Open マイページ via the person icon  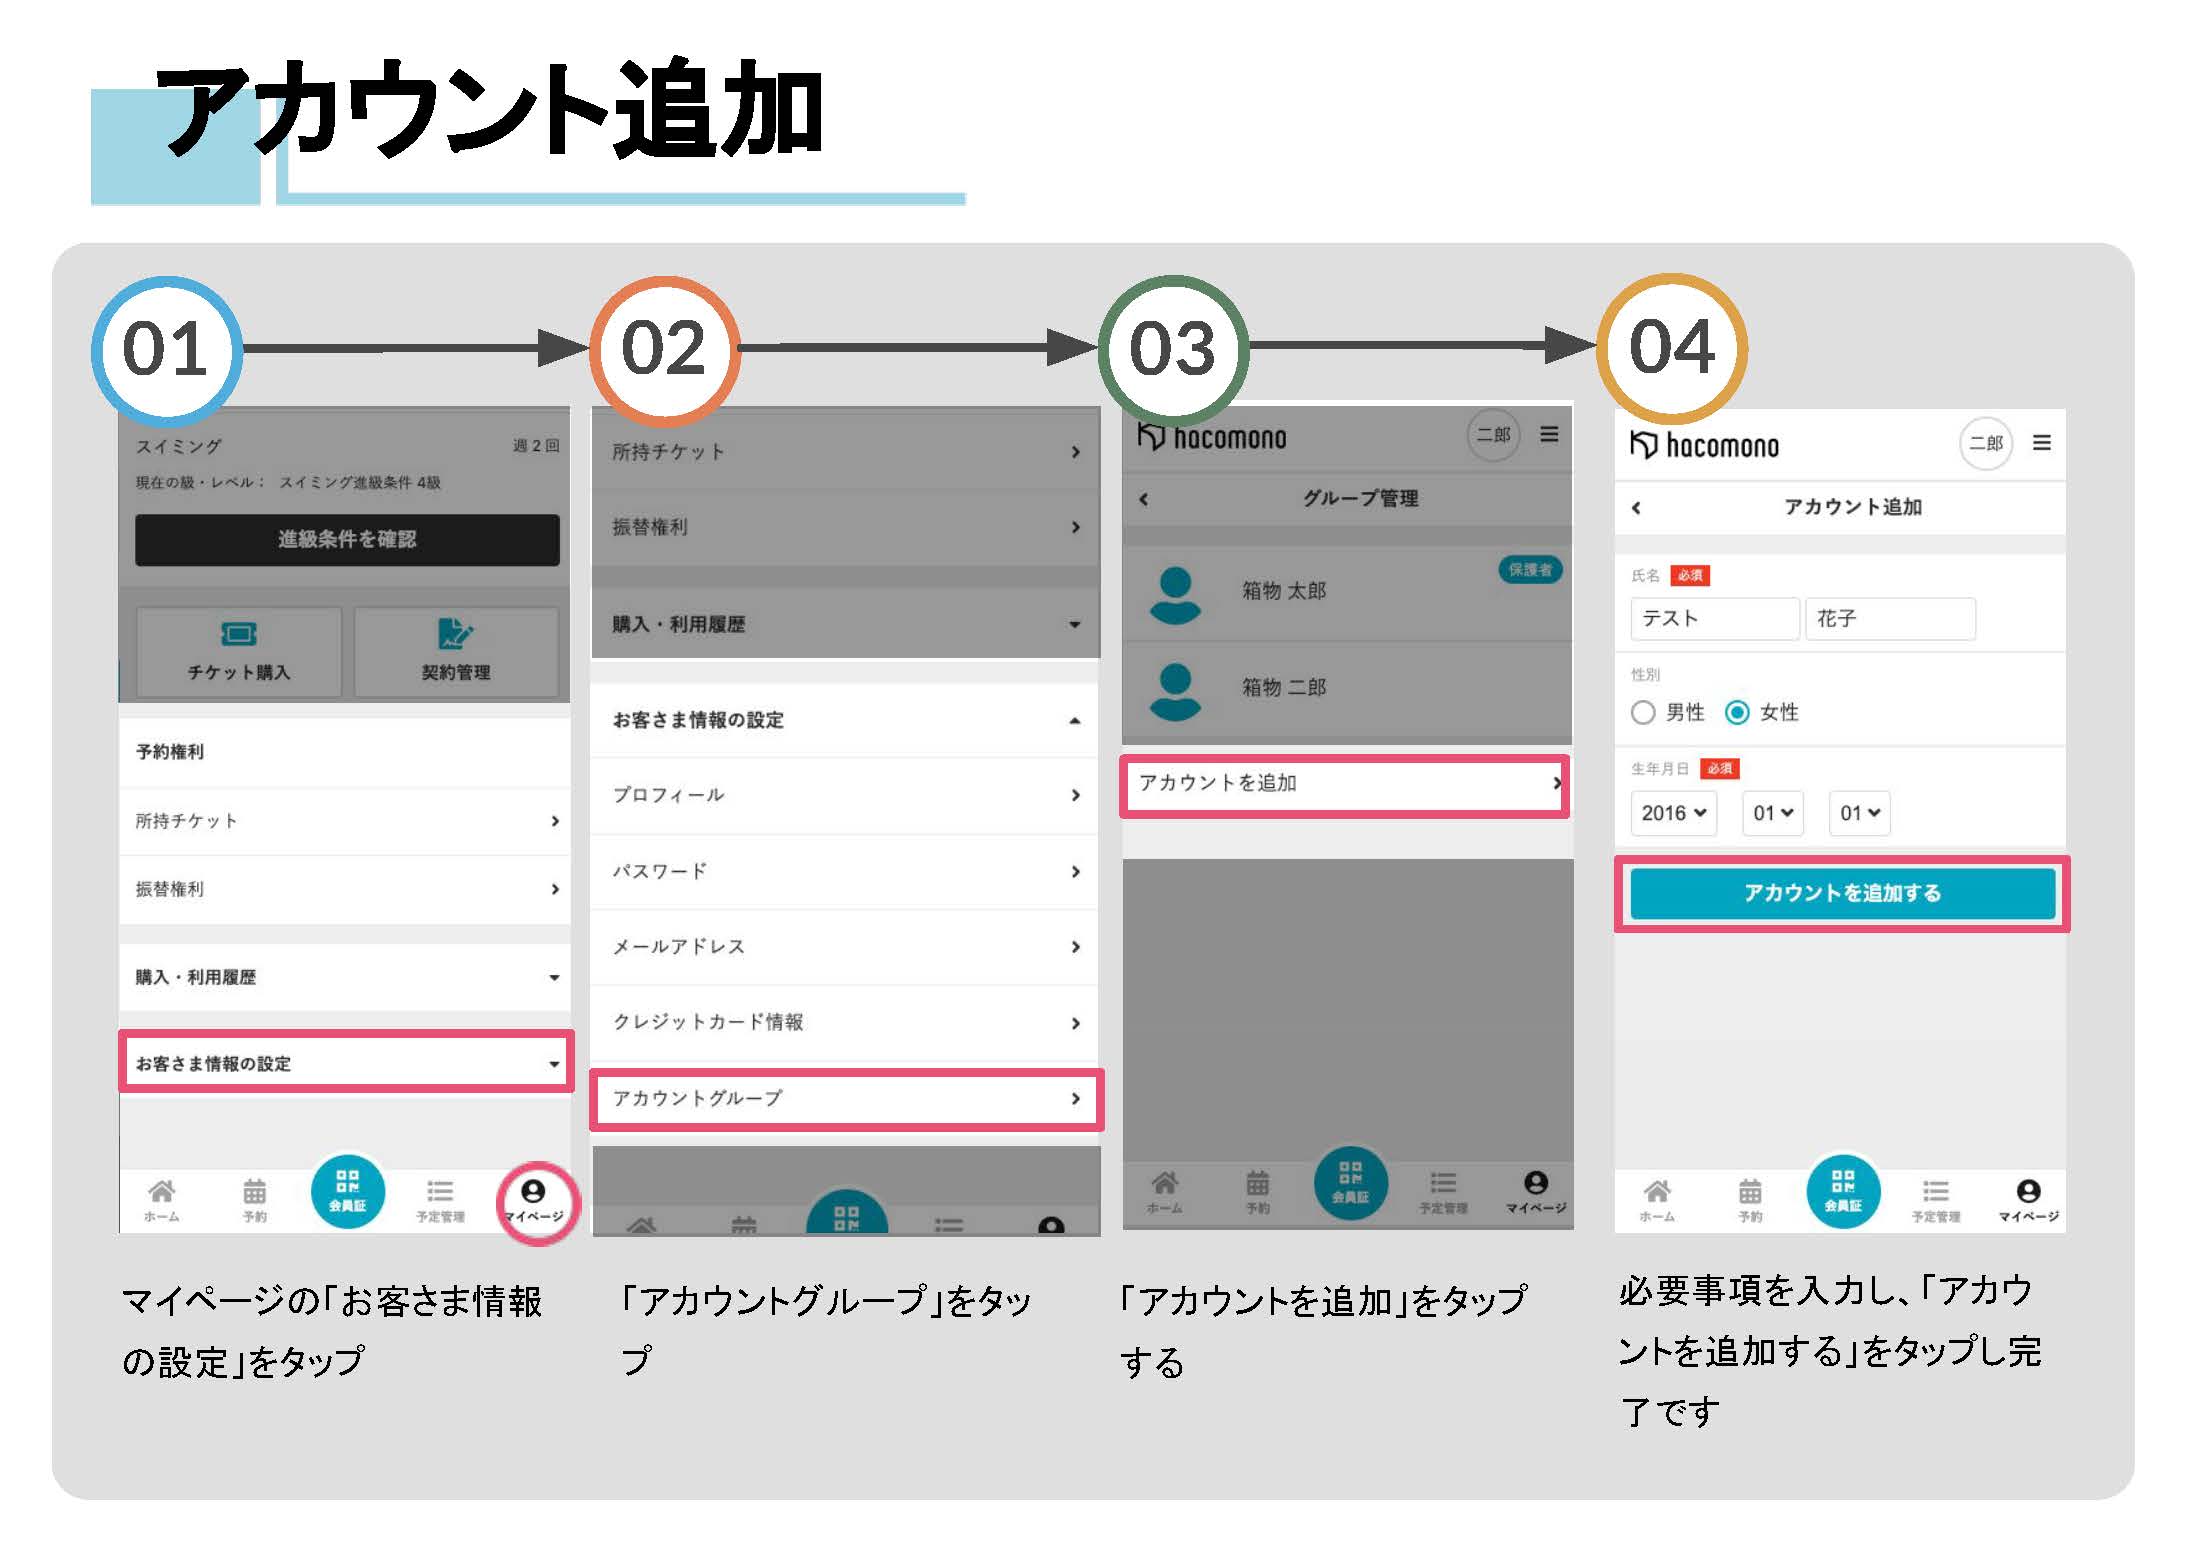535,1195
